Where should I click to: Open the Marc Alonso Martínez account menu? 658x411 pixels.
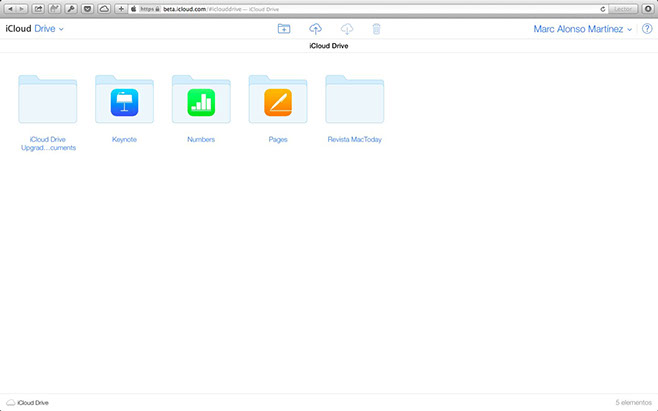pyautogui.click(x=583, y=30)
